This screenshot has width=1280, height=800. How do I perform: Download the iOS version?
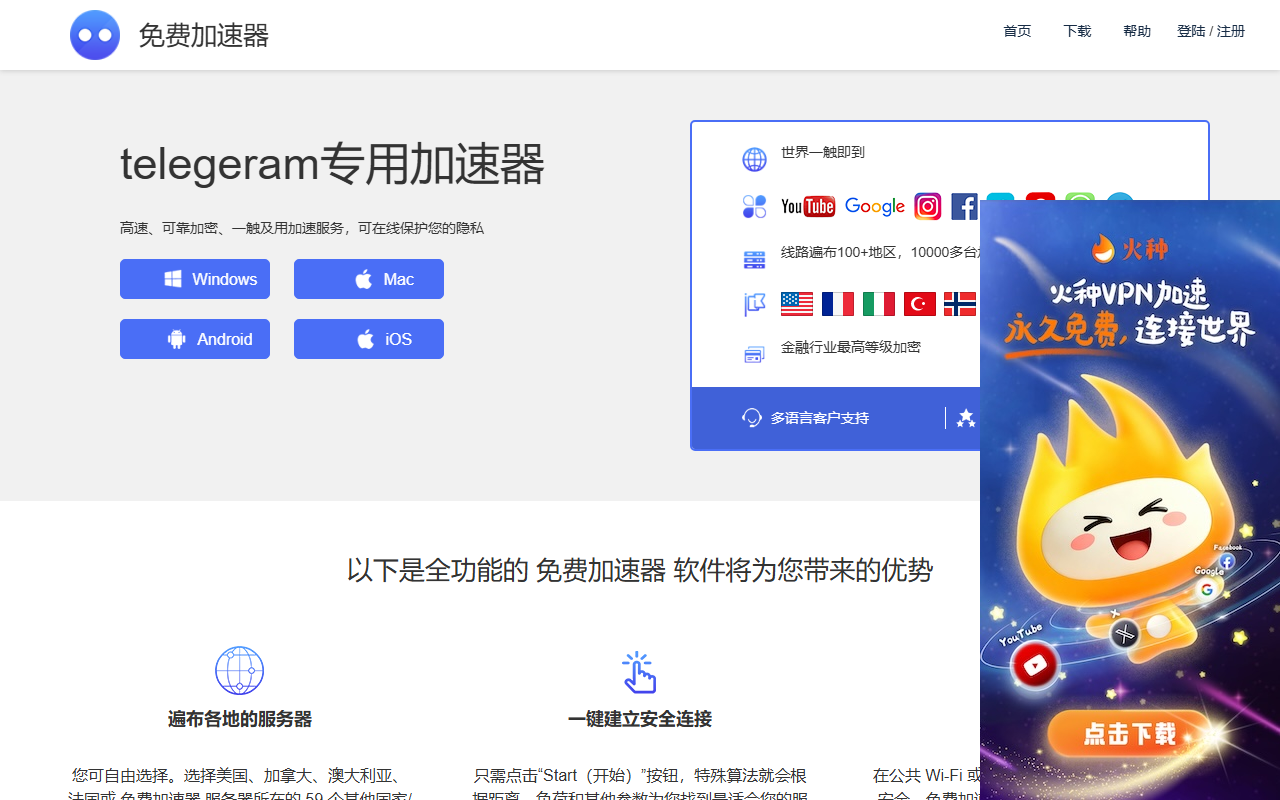(x=369, y=339)
